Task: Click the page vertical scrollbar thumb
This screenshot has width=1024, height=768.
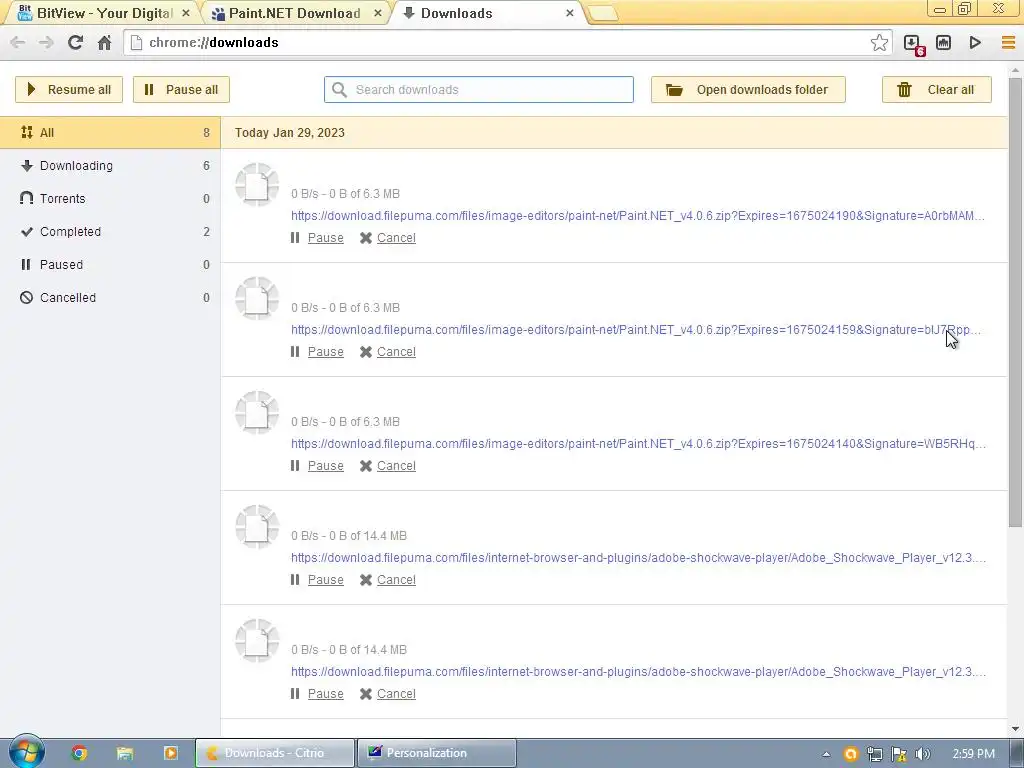Action: pos(1015,302)
